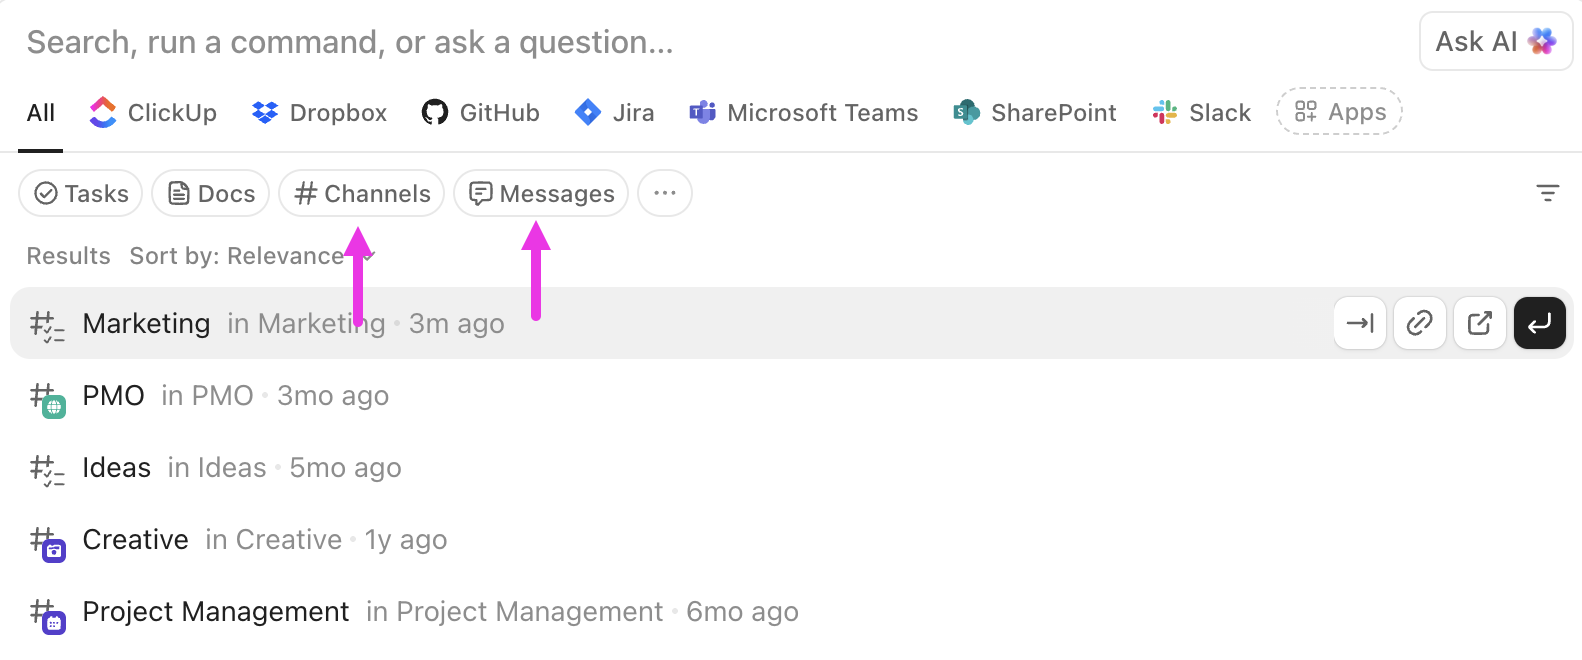This screenshot has height=660, width=1582.
Task: Click into the search input field
Action: coord(350,42)
